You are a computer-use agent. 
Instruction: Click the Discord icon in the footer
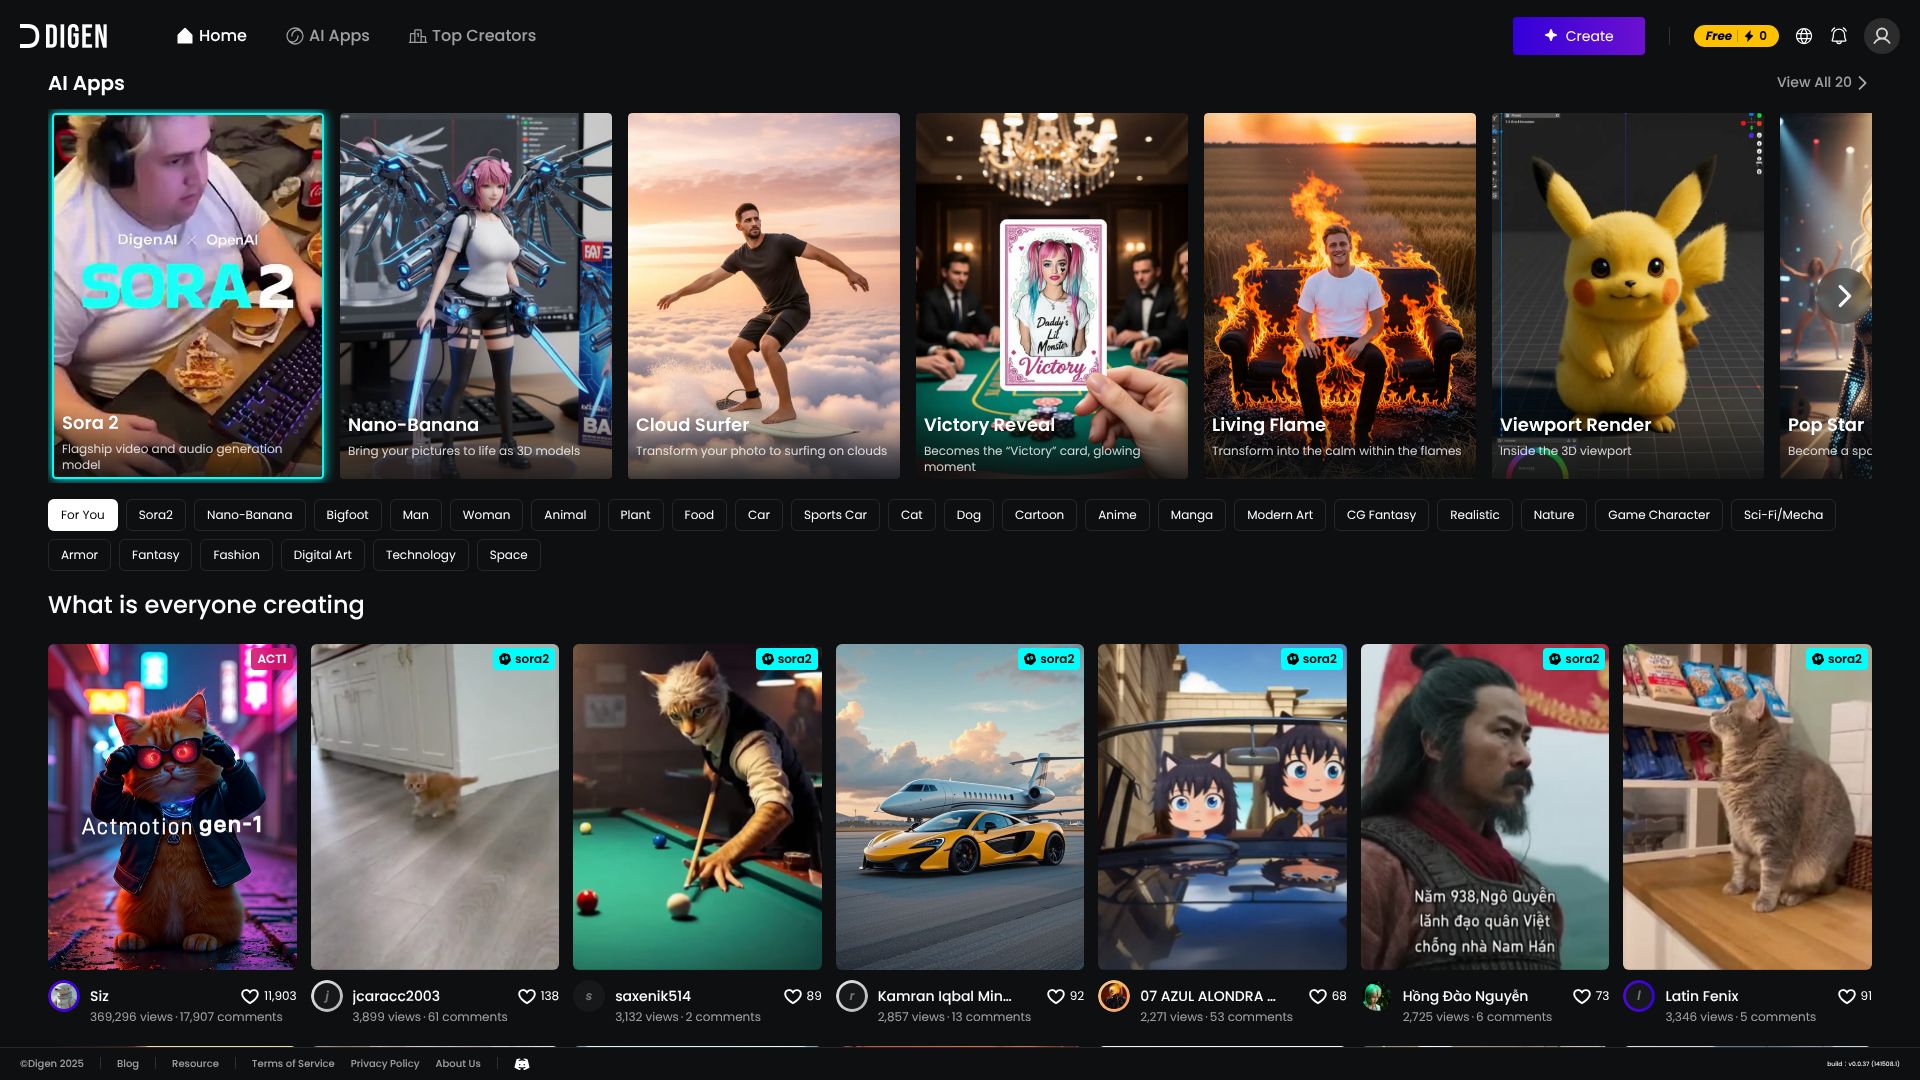coord(522,1064)
